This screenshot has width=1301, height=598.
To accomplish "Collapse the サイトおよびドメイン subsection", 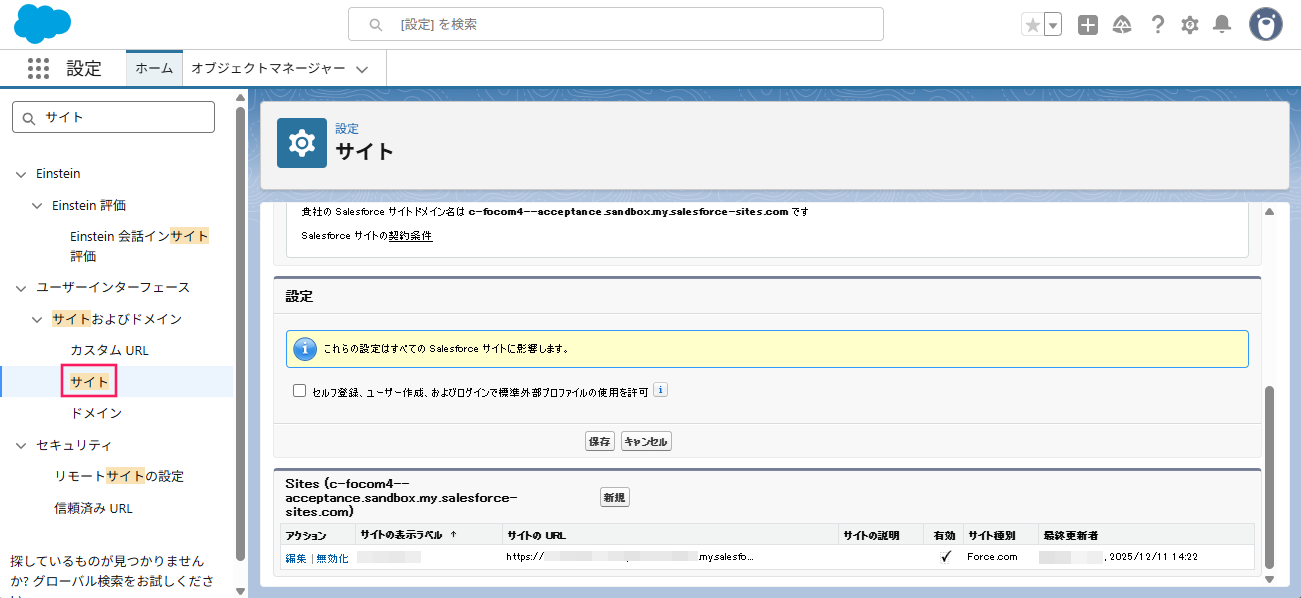I will pos(38,319).
